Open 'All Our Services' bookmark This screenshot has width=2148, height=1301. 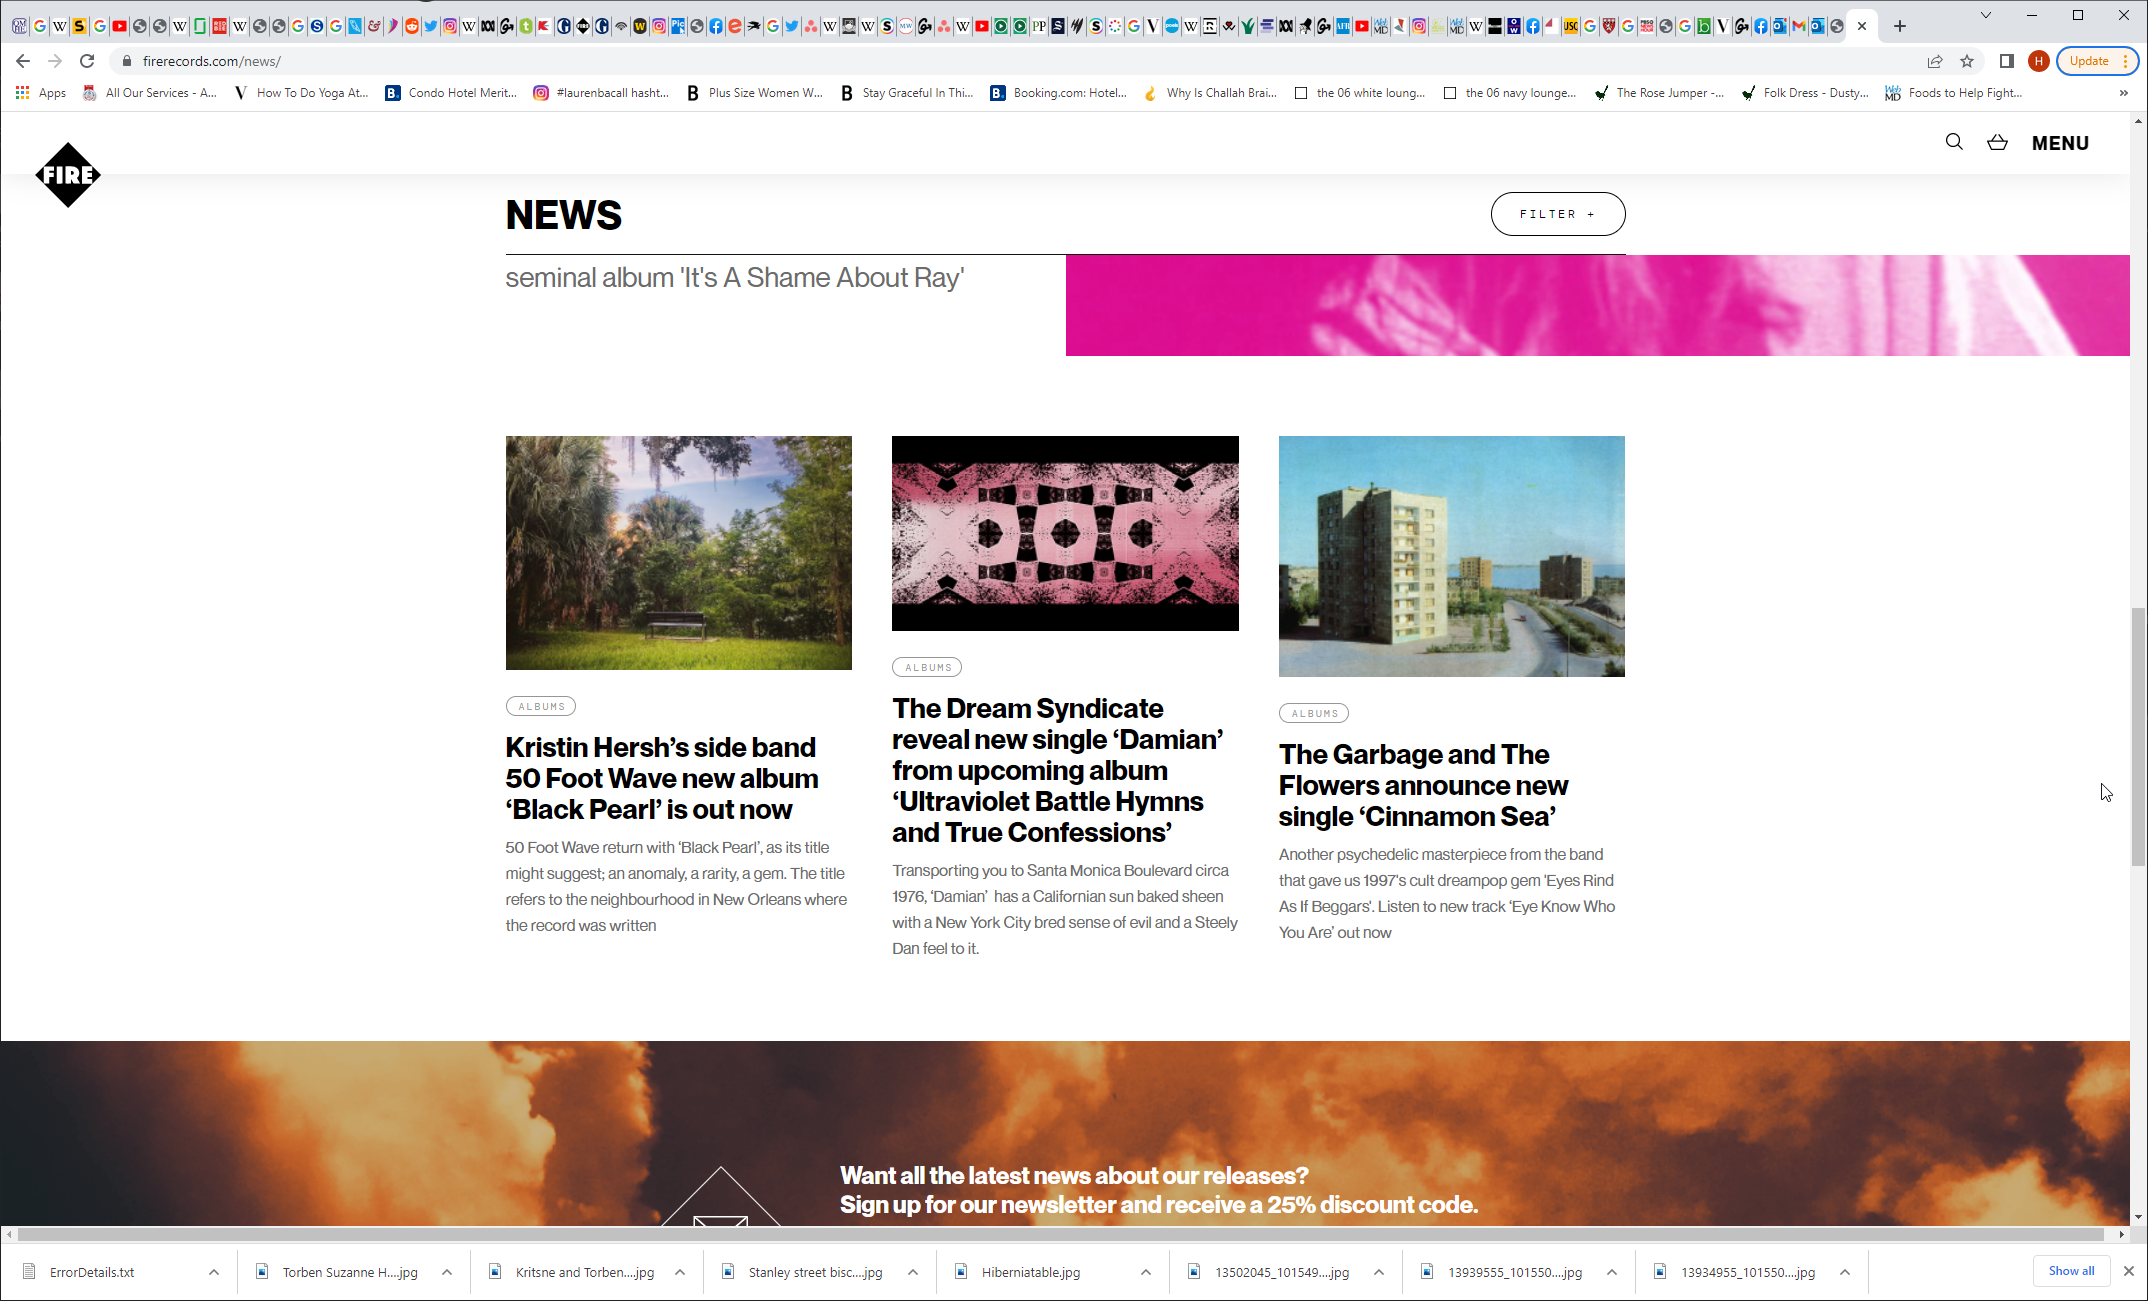150,93
